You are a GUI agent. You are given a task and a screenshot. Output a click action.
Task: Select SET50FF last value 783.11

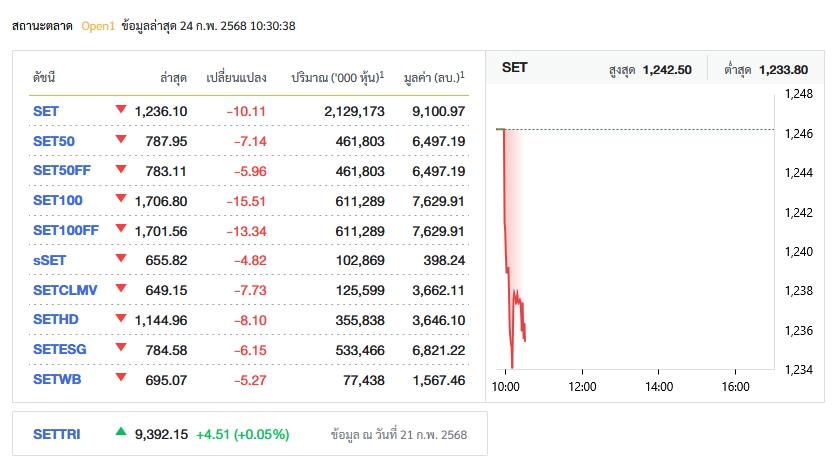point(166,171)
